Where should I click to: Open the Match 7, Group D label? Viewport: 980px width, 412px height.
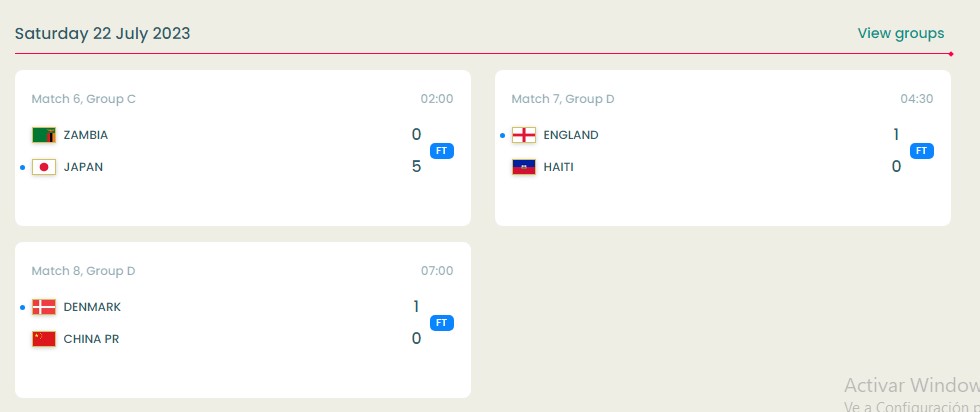pyautogui.click(x=563, y=99)
